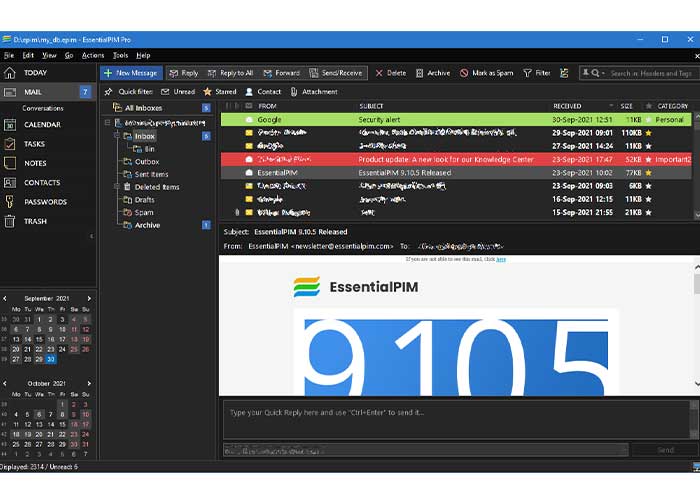The height and width of the screenshot is (500, 700).
Task: Open the Drafts folder
Action: (x=144, y=200)
